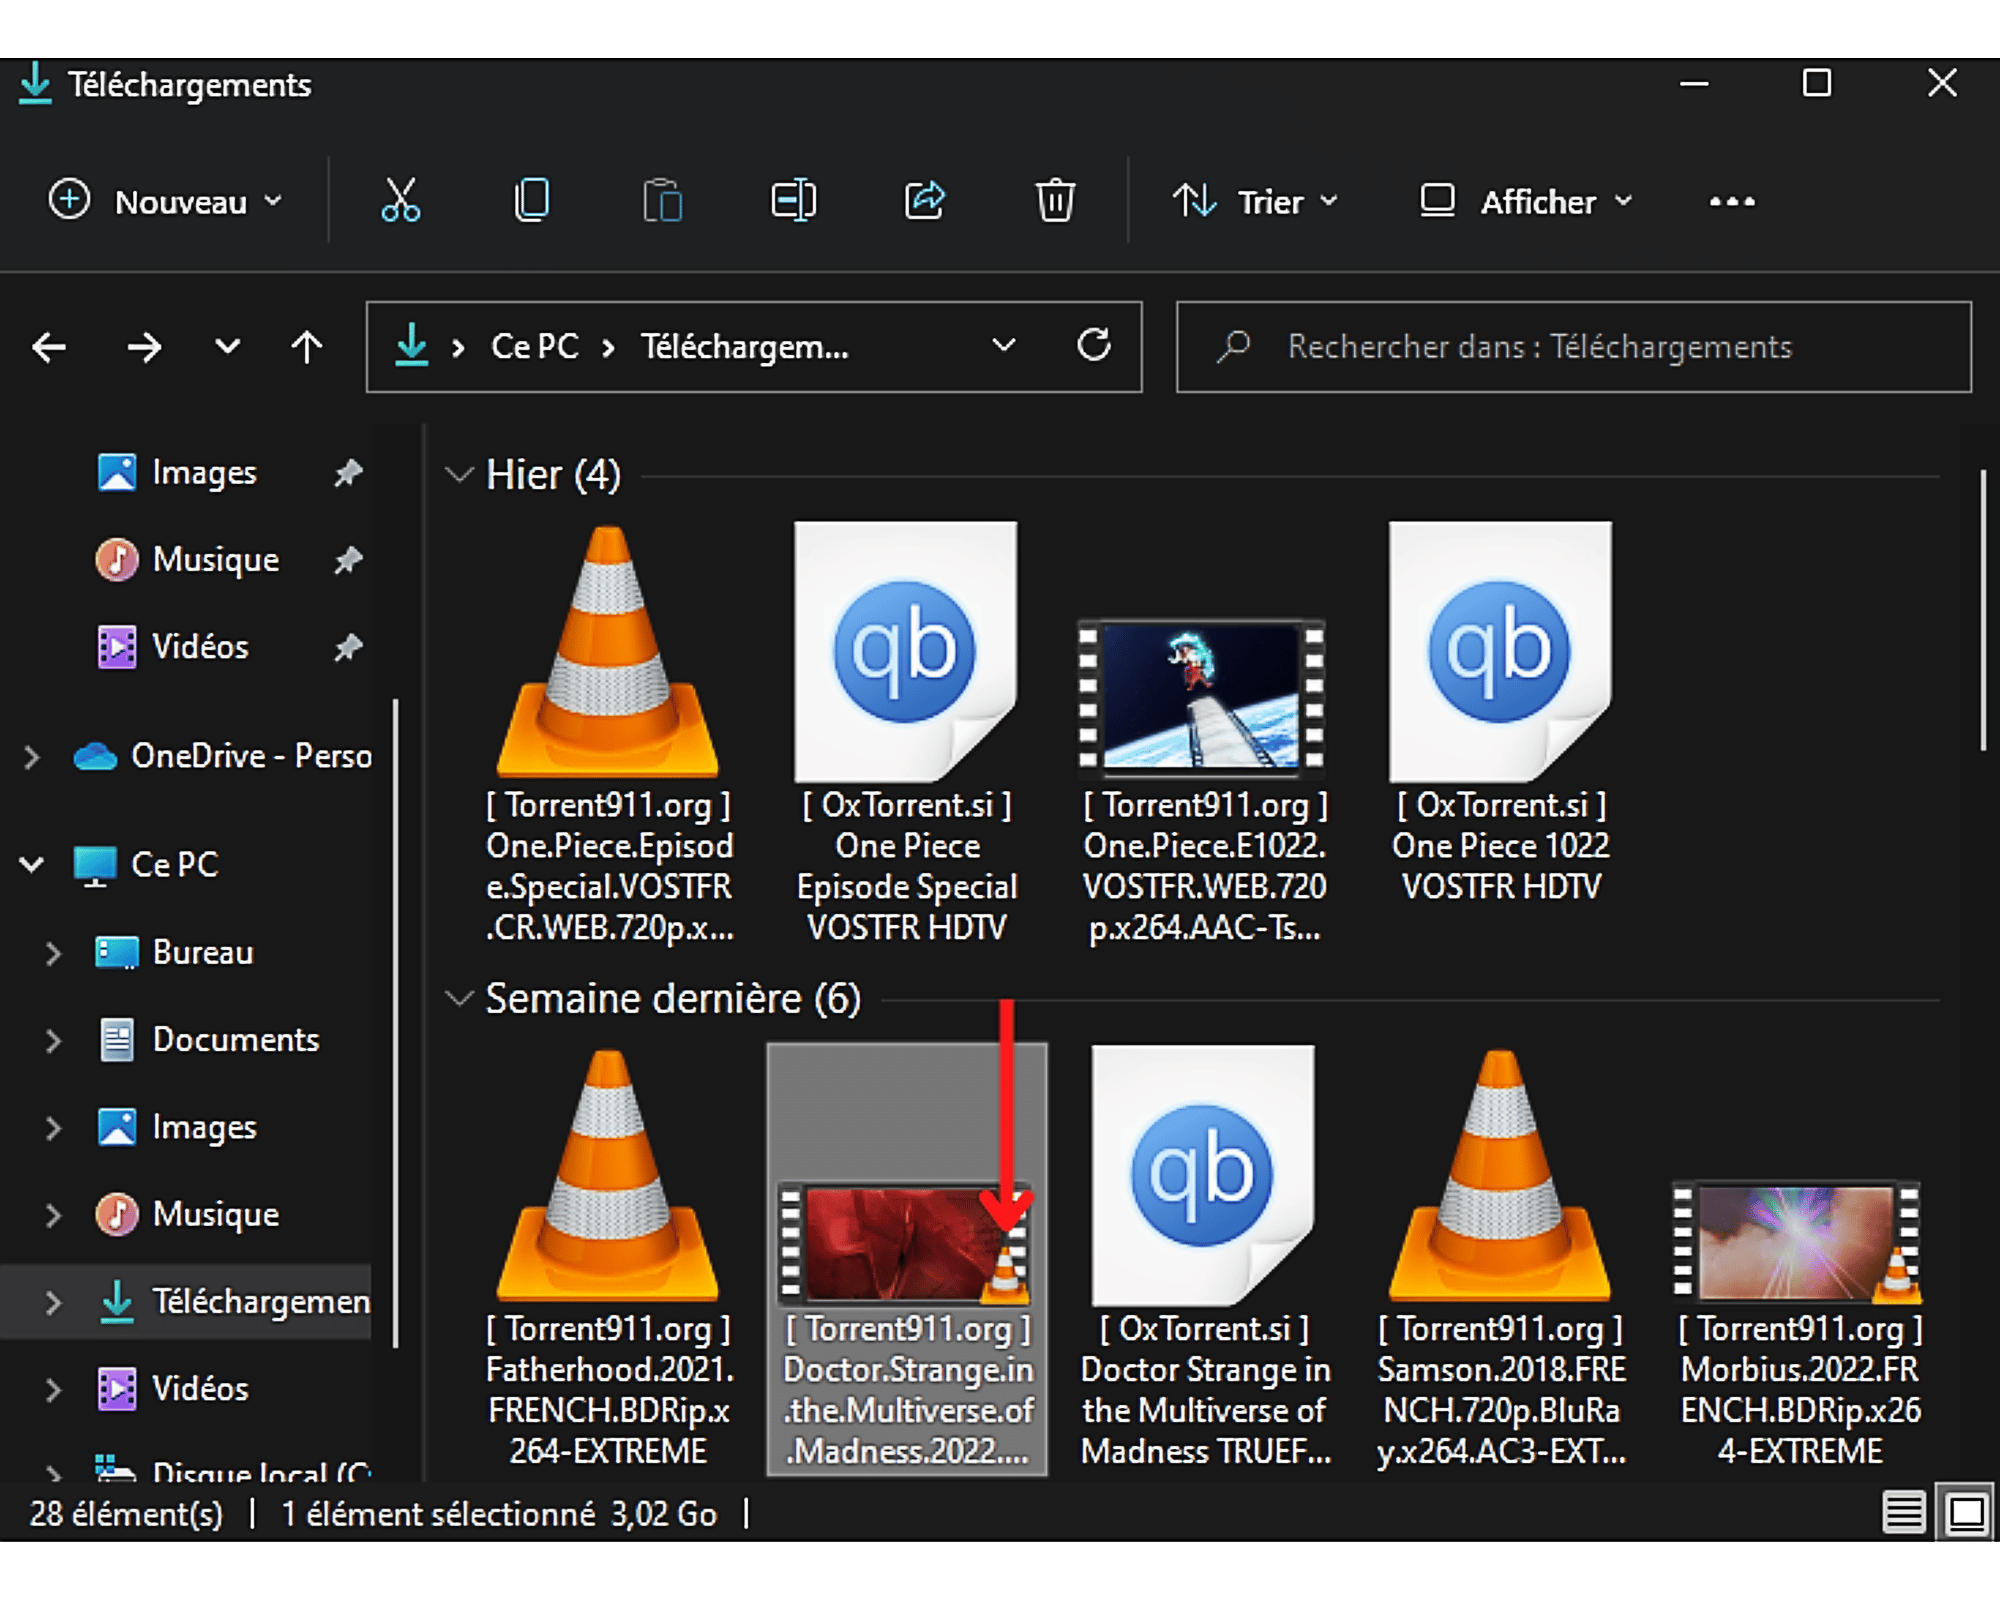Unpin Vidéos from quick access
This screenshot has width=2000, height=1600.
[x=348, y=647]
